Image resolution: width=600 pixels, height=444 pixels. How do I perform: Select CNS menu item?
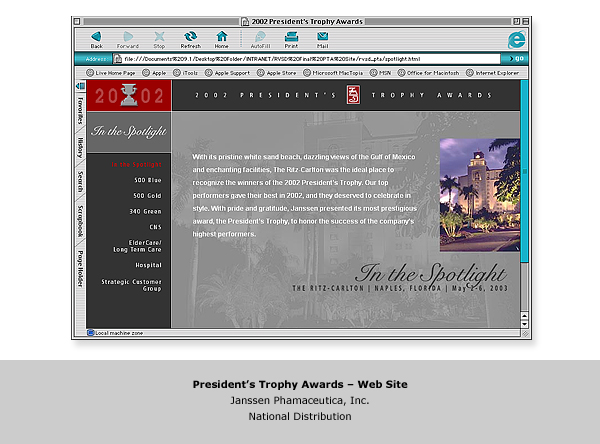click(x=155, y=227)
